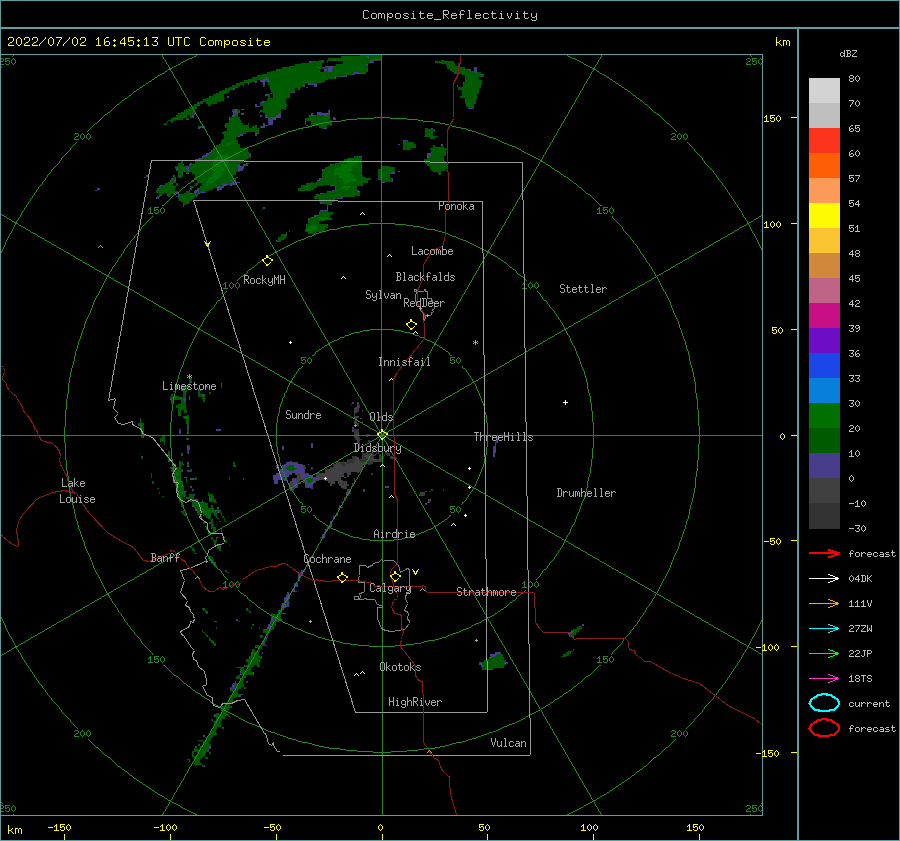This screenshot has width=900, height=841.
Task: Click the Limestone label
Action: point(189,386)
